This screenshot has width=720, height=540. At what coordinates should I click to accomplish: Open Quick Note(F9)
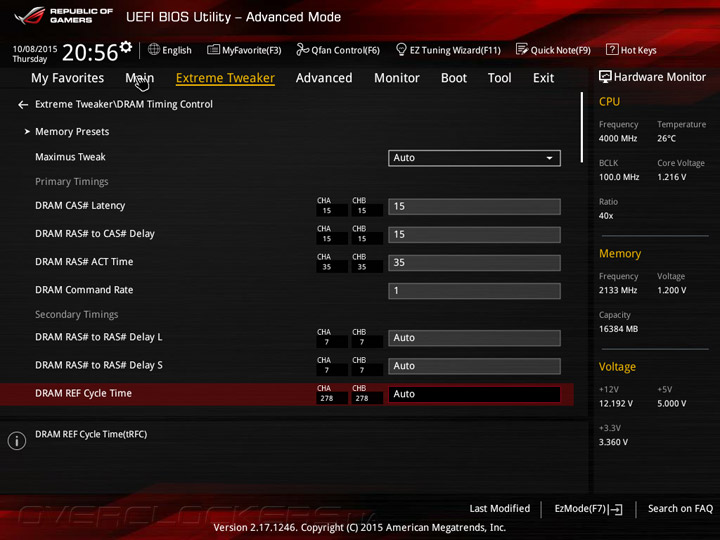(x=561, y=50)
